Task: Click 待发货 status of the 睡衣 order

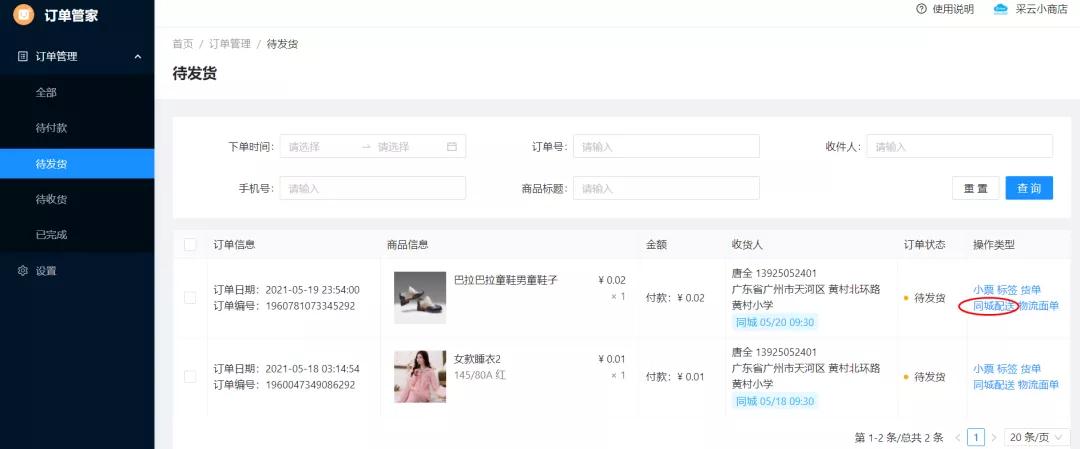Action: tap(930, 377)
